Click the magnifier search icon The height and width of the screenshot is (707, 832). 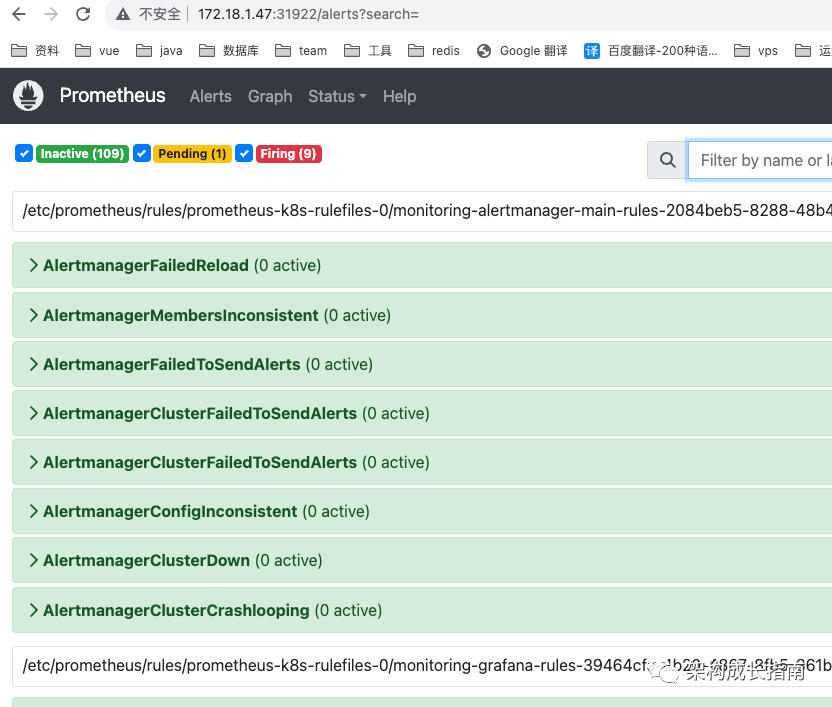pyautogui.click(x=668, y=160)
